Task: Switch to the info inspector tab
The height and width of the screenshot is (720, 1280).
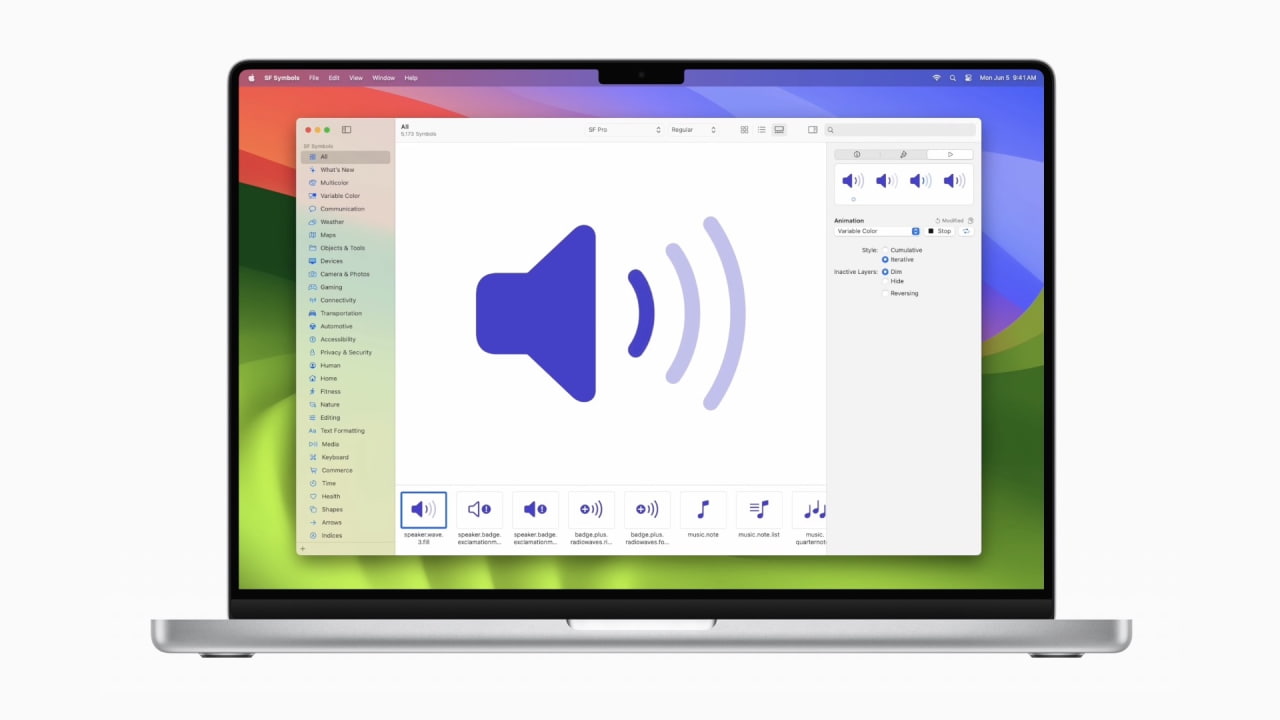Action: point(857,154)
